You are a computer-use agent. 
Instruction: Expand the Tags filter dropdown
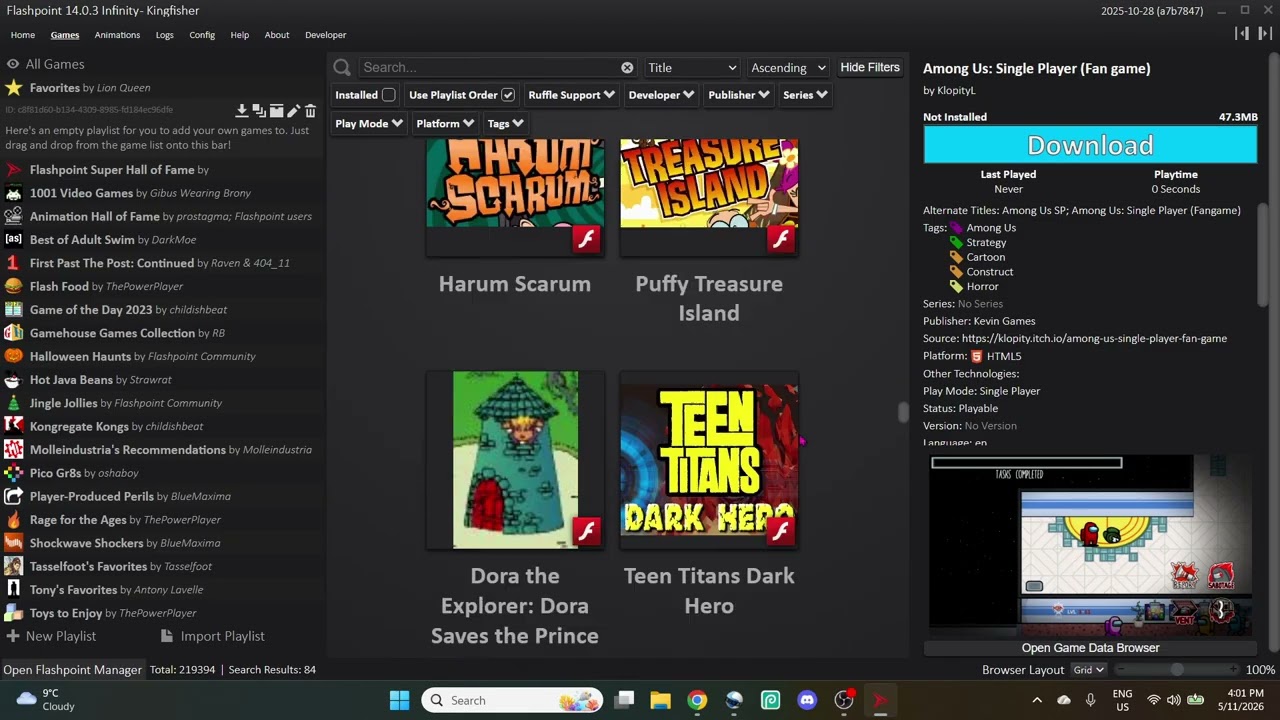coord(505,123)
